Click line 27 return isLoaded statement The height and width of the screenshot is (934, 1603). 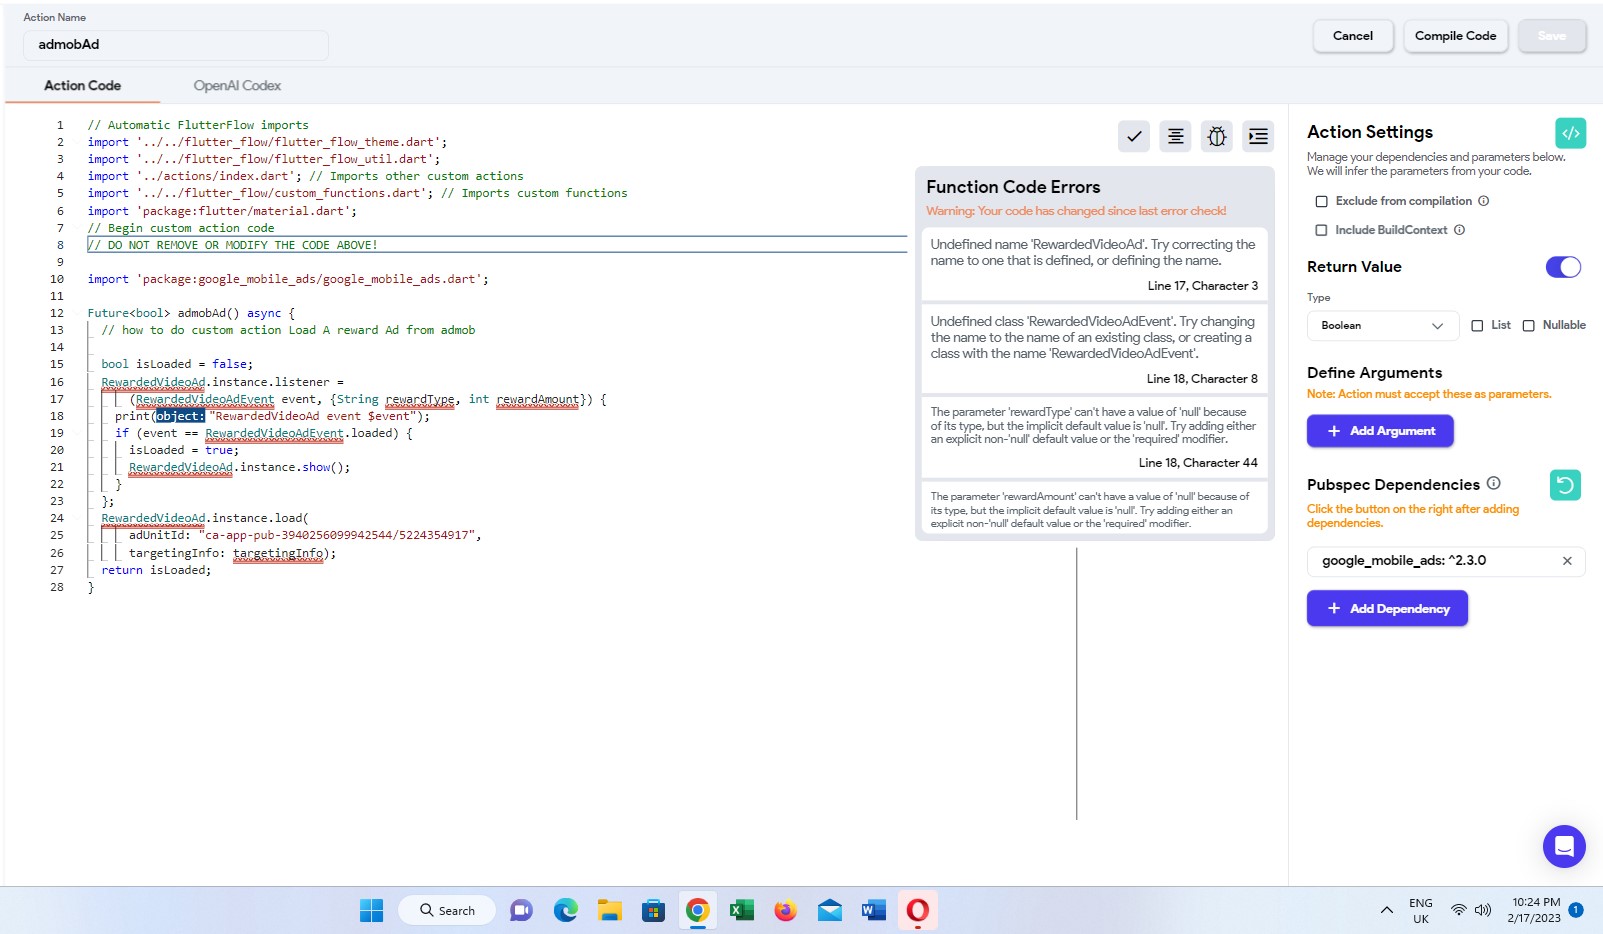pyautogui.click(x=156, y=570)
